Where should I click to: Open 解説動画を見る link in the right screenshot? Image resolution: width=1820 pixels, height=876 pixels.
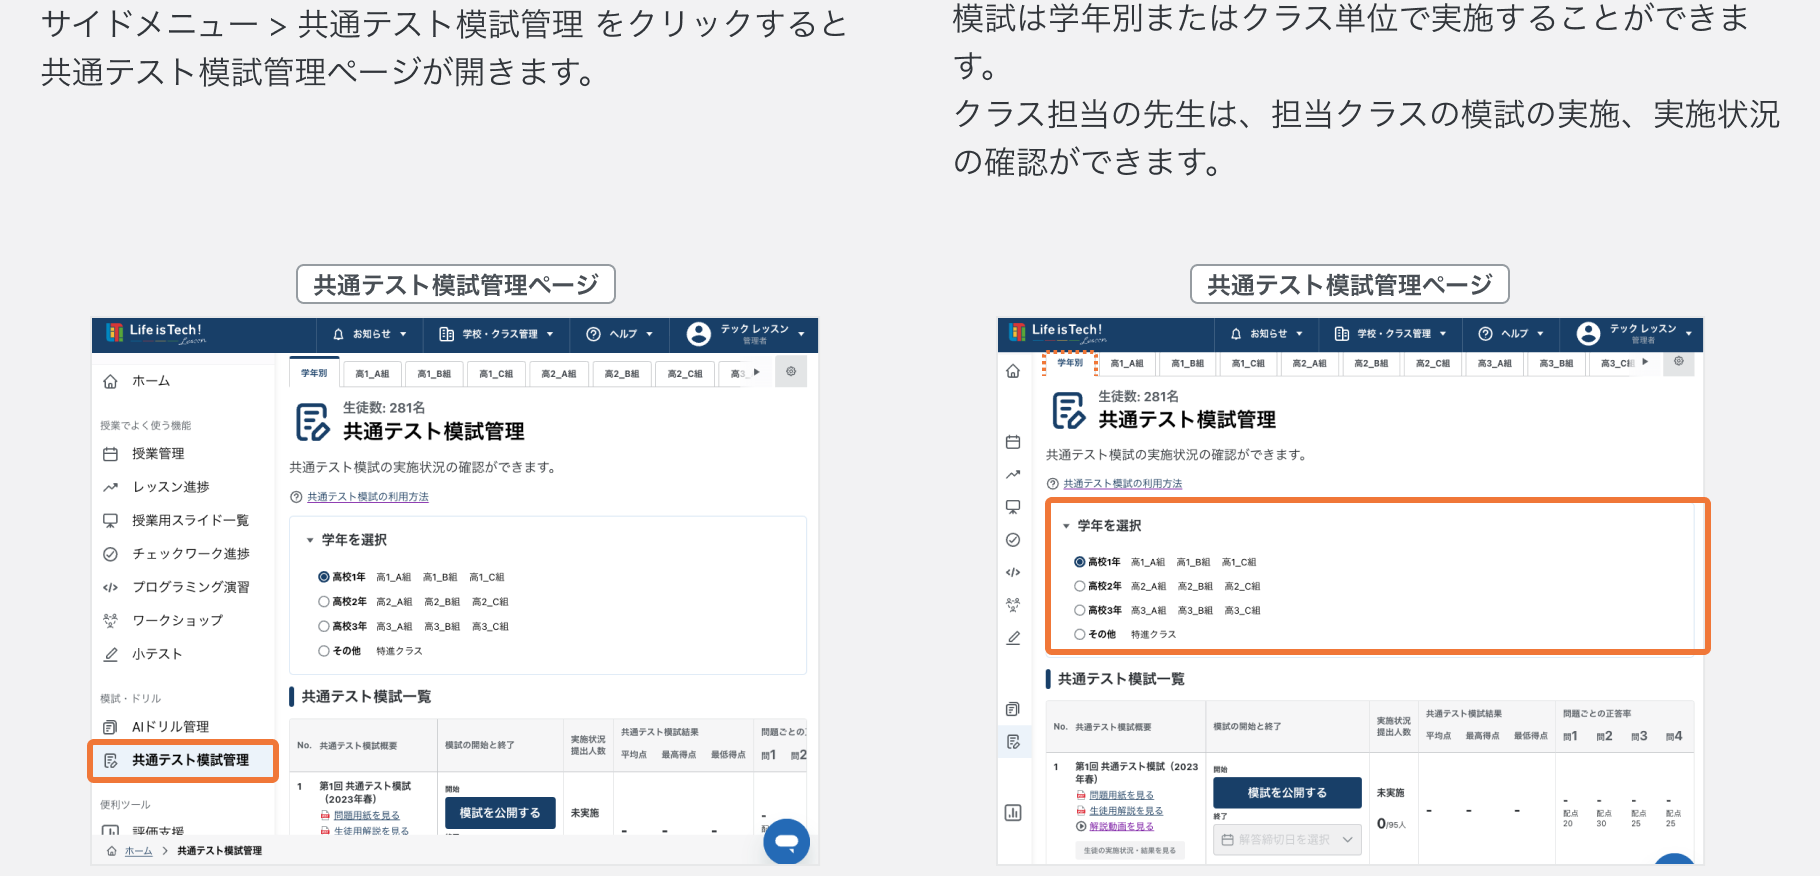click(x=1121, y=826)
